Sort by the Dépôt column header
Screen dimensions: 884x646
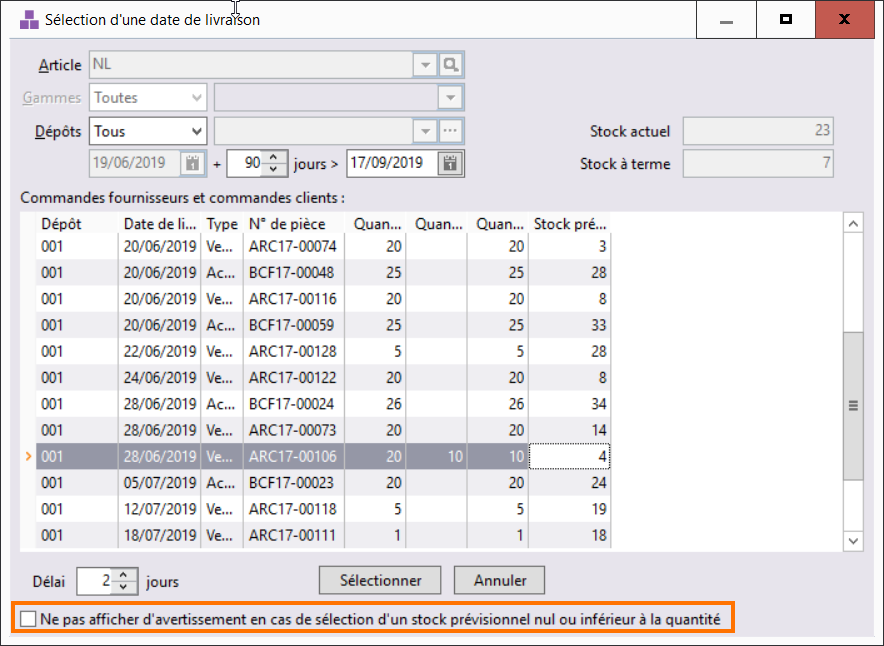point(77,224)
